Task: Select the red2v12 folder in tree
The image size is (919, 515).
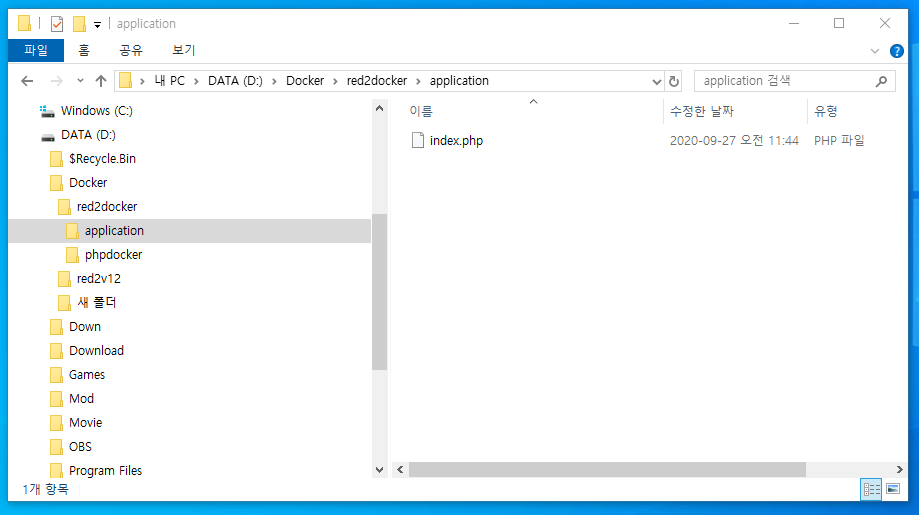Action: coord(98,279)
